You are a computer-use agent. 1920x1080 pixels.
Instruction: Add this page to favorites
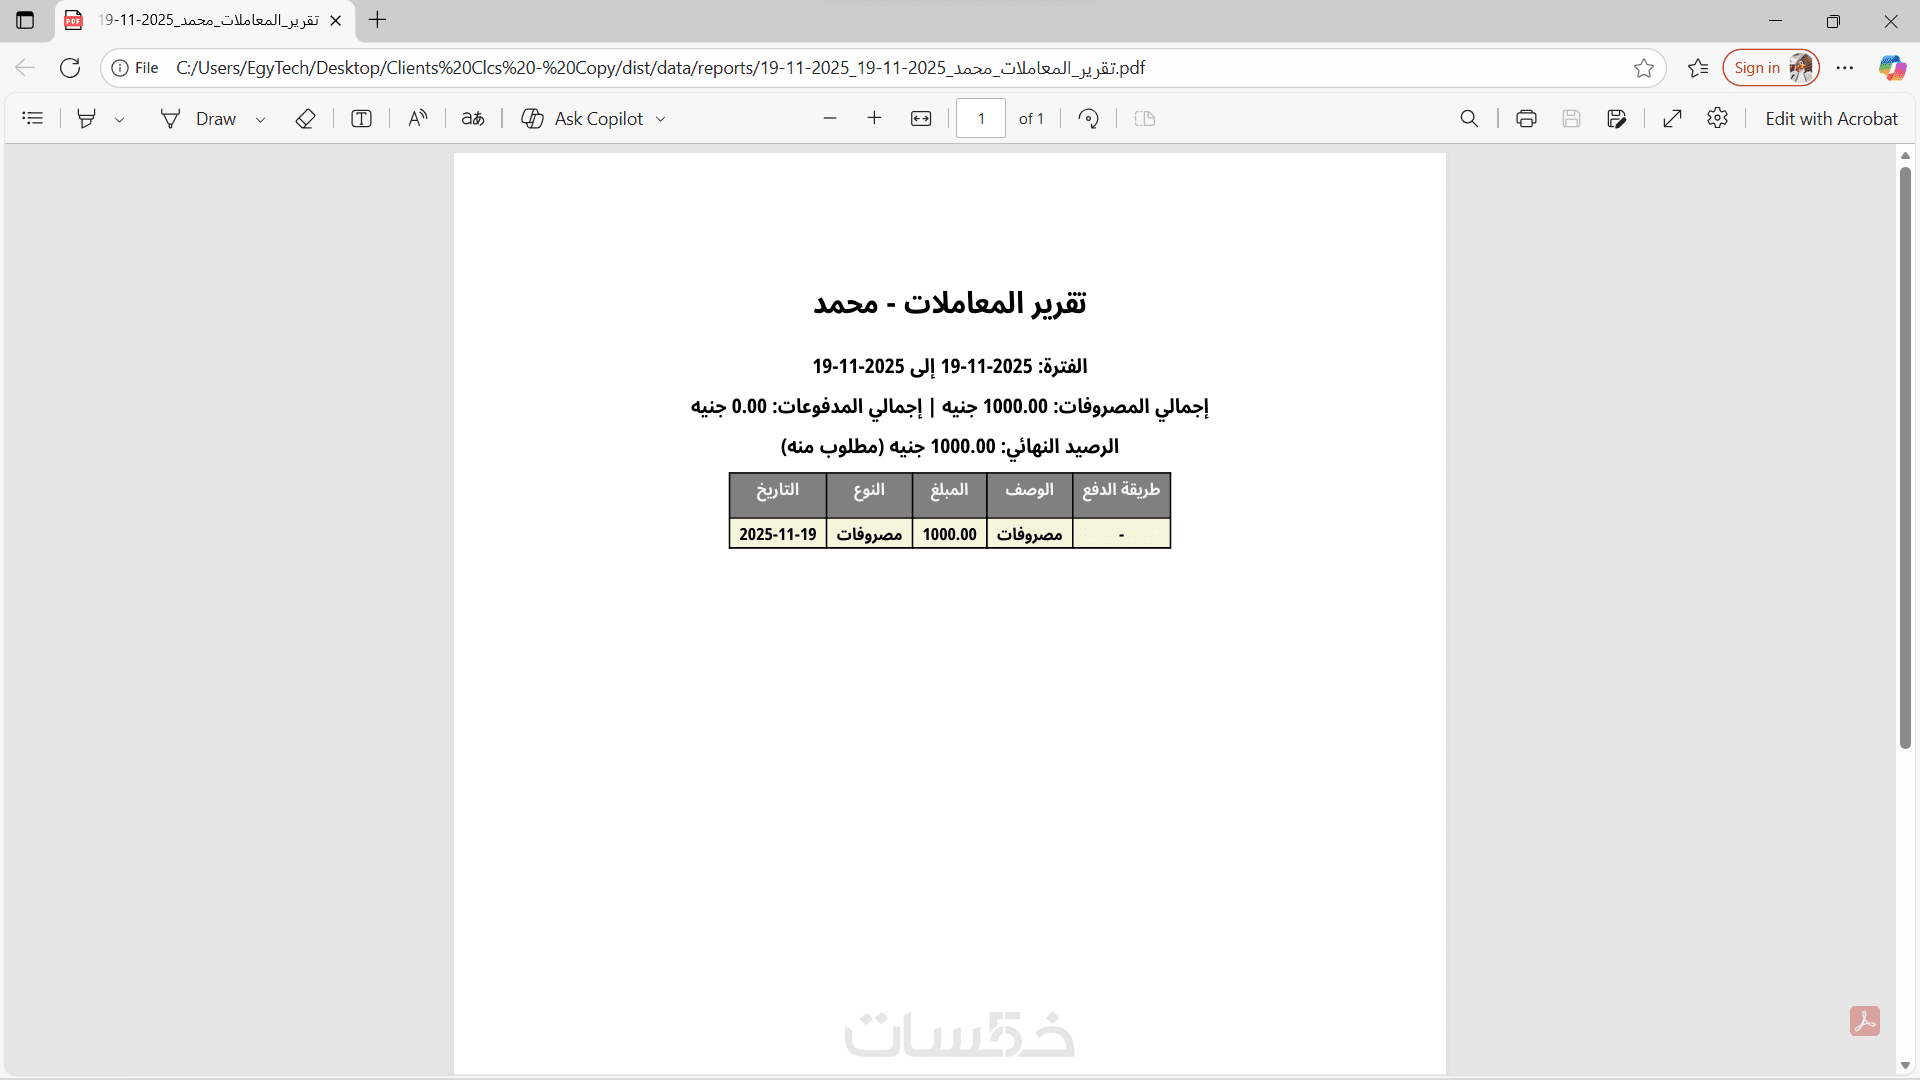[x=1644, y=68]
